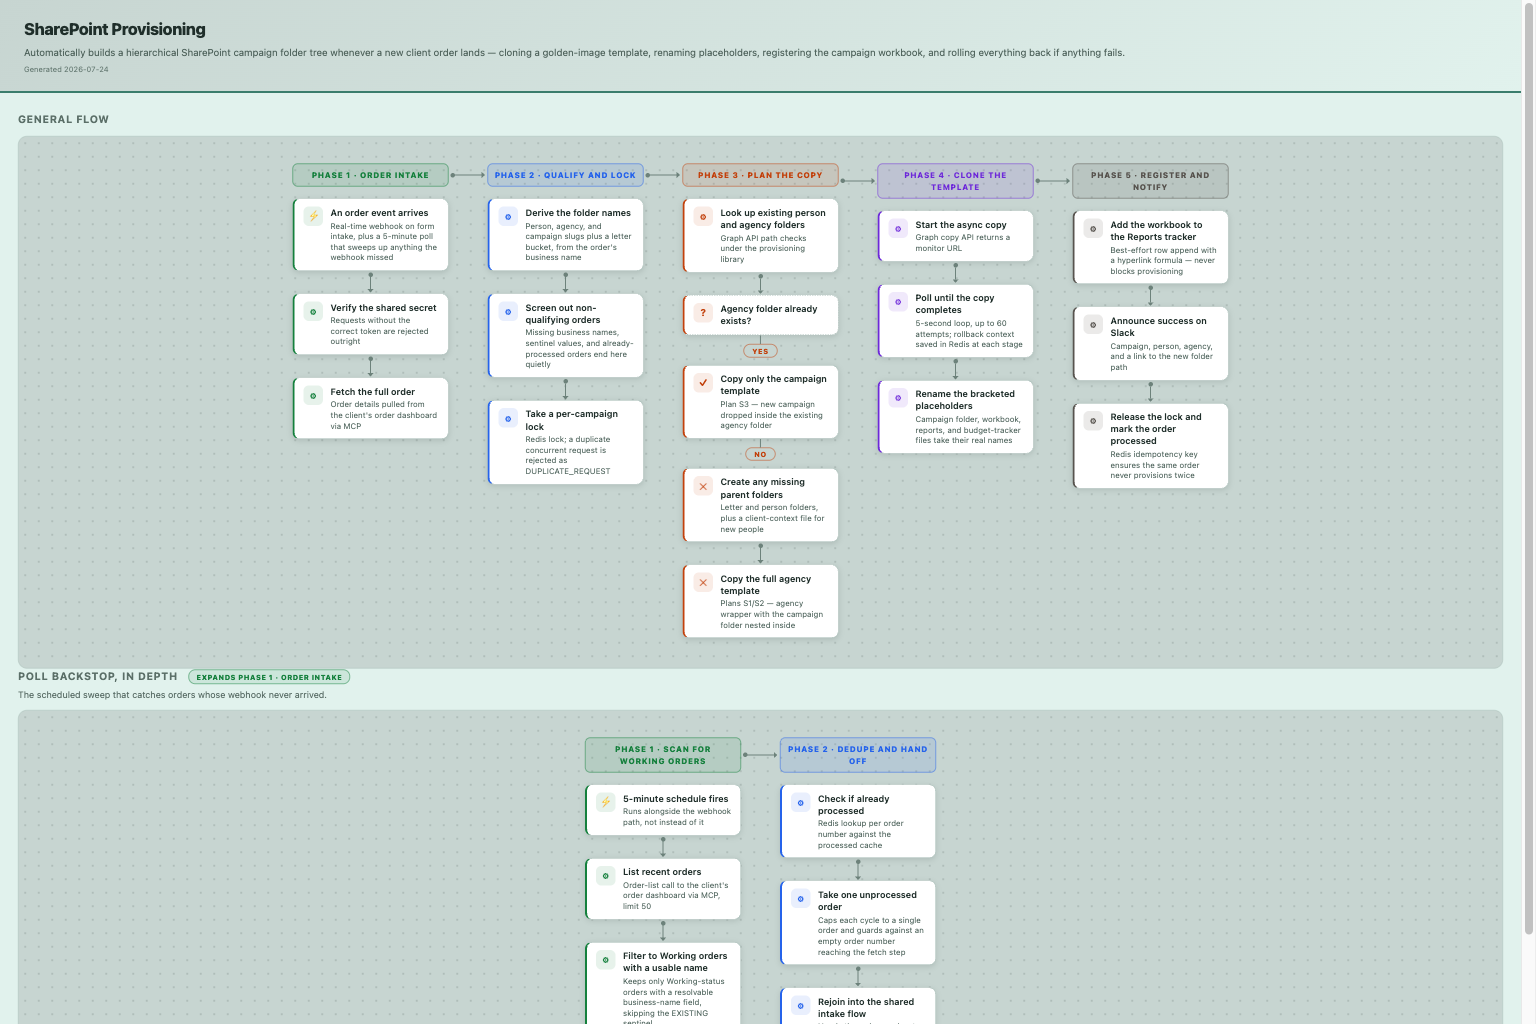Click the icon beside Release the lock

[1093, 420]
